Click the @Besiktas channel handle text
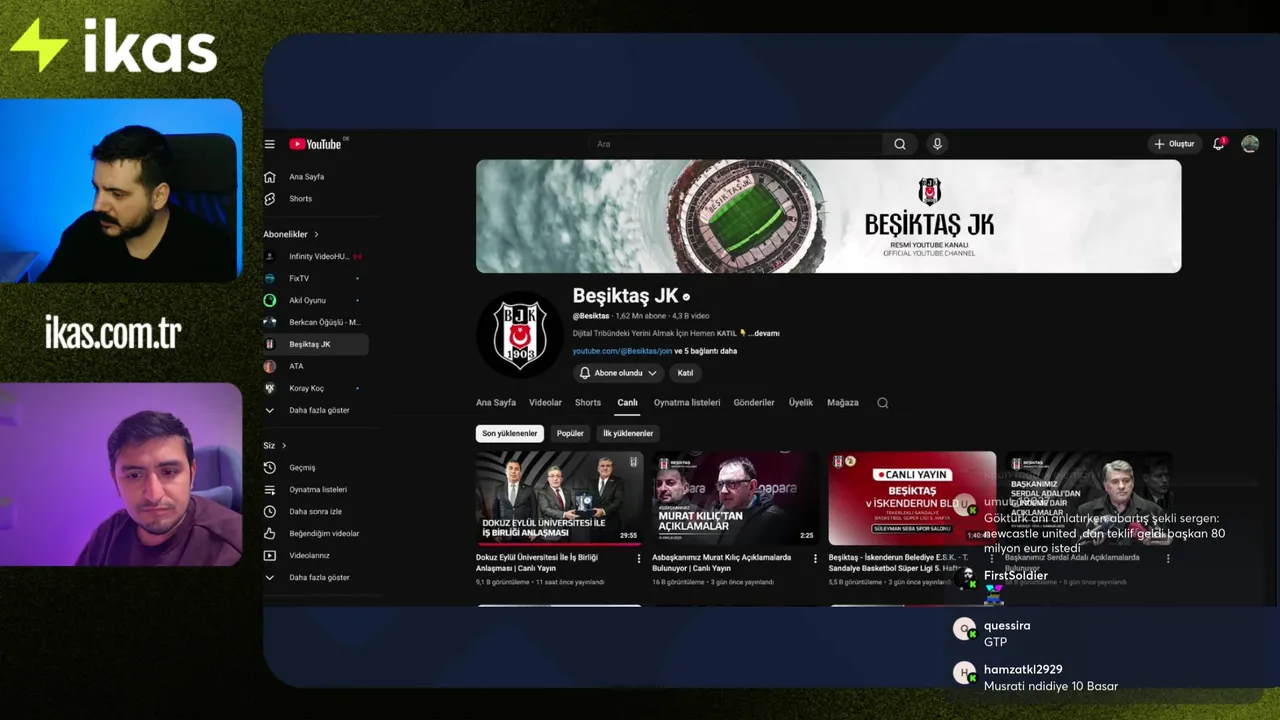This screenshot has height=720, width=1280. point(591,316)
